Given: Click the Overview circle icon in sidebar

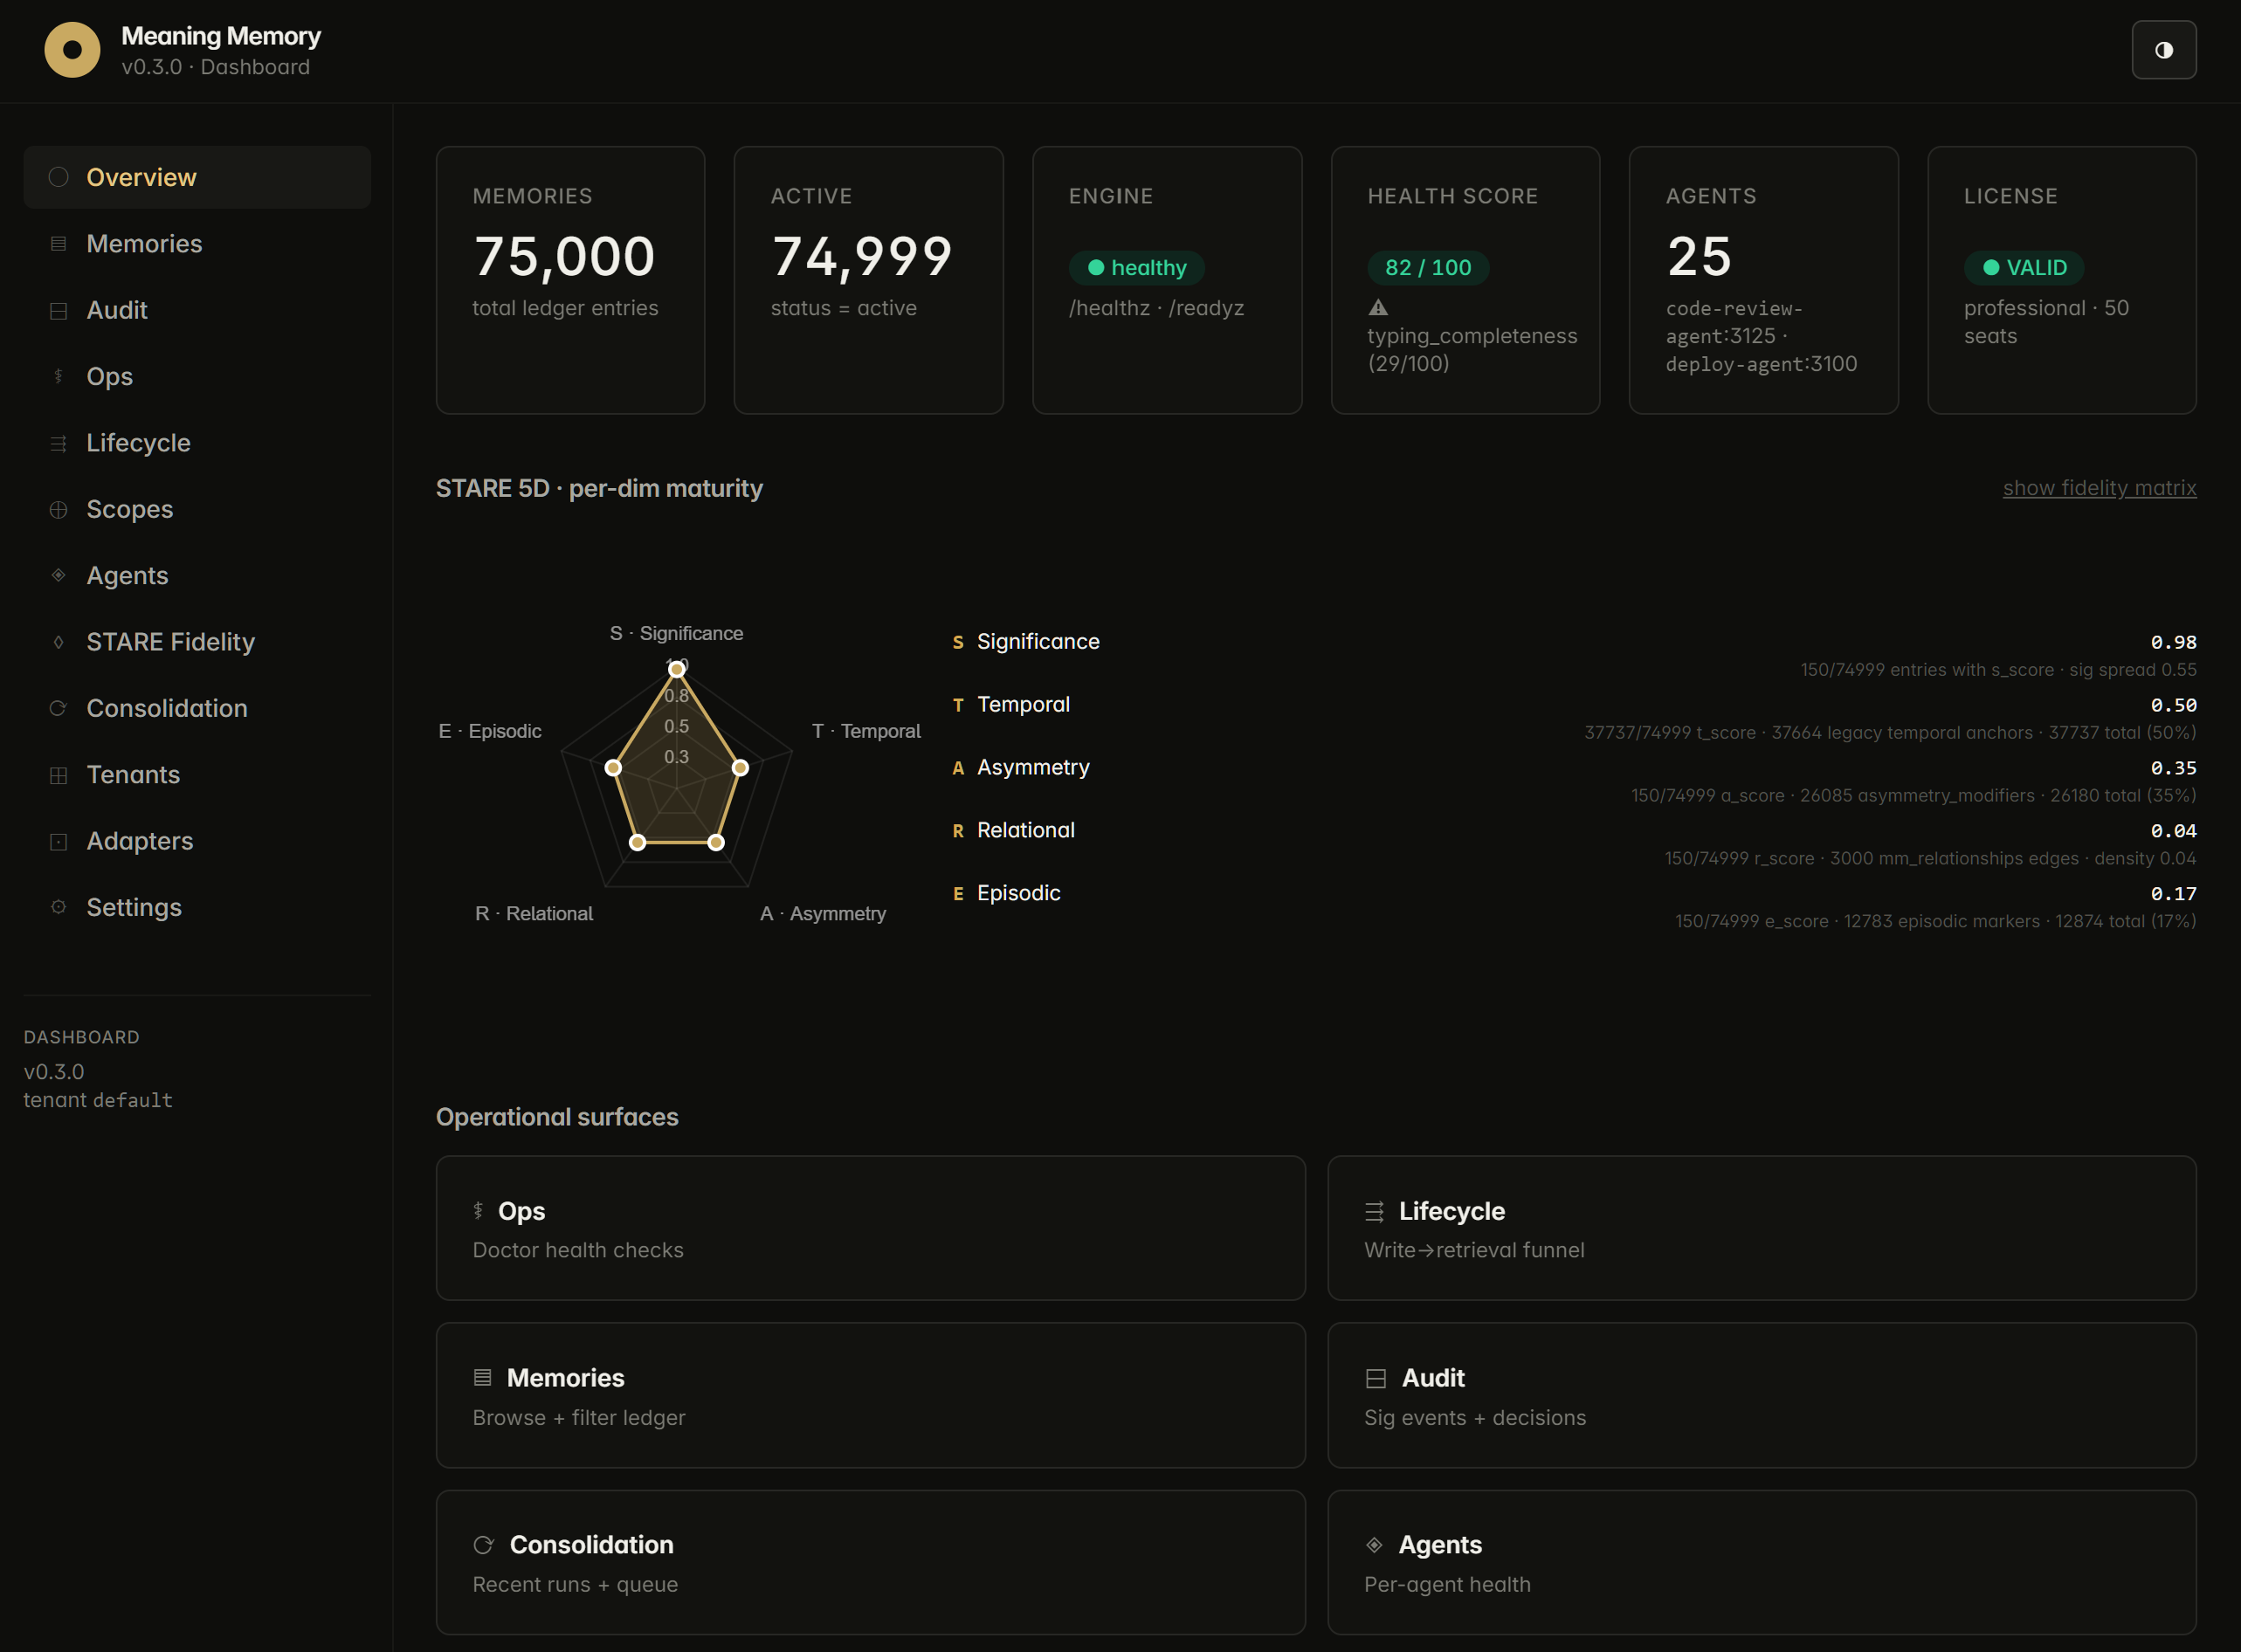Looking at the screenshot, I should pos(58,177).
